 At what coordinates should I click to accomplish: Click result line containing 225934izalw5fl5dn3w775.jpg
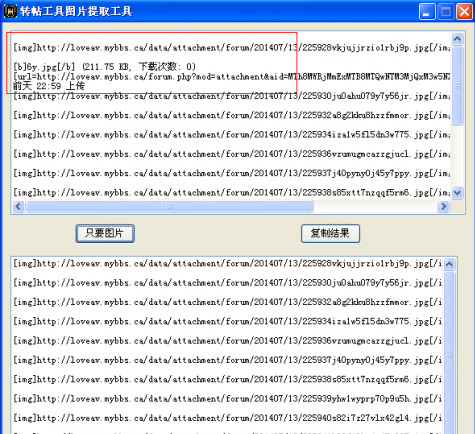pyautogui.click(x=227, y=322)
